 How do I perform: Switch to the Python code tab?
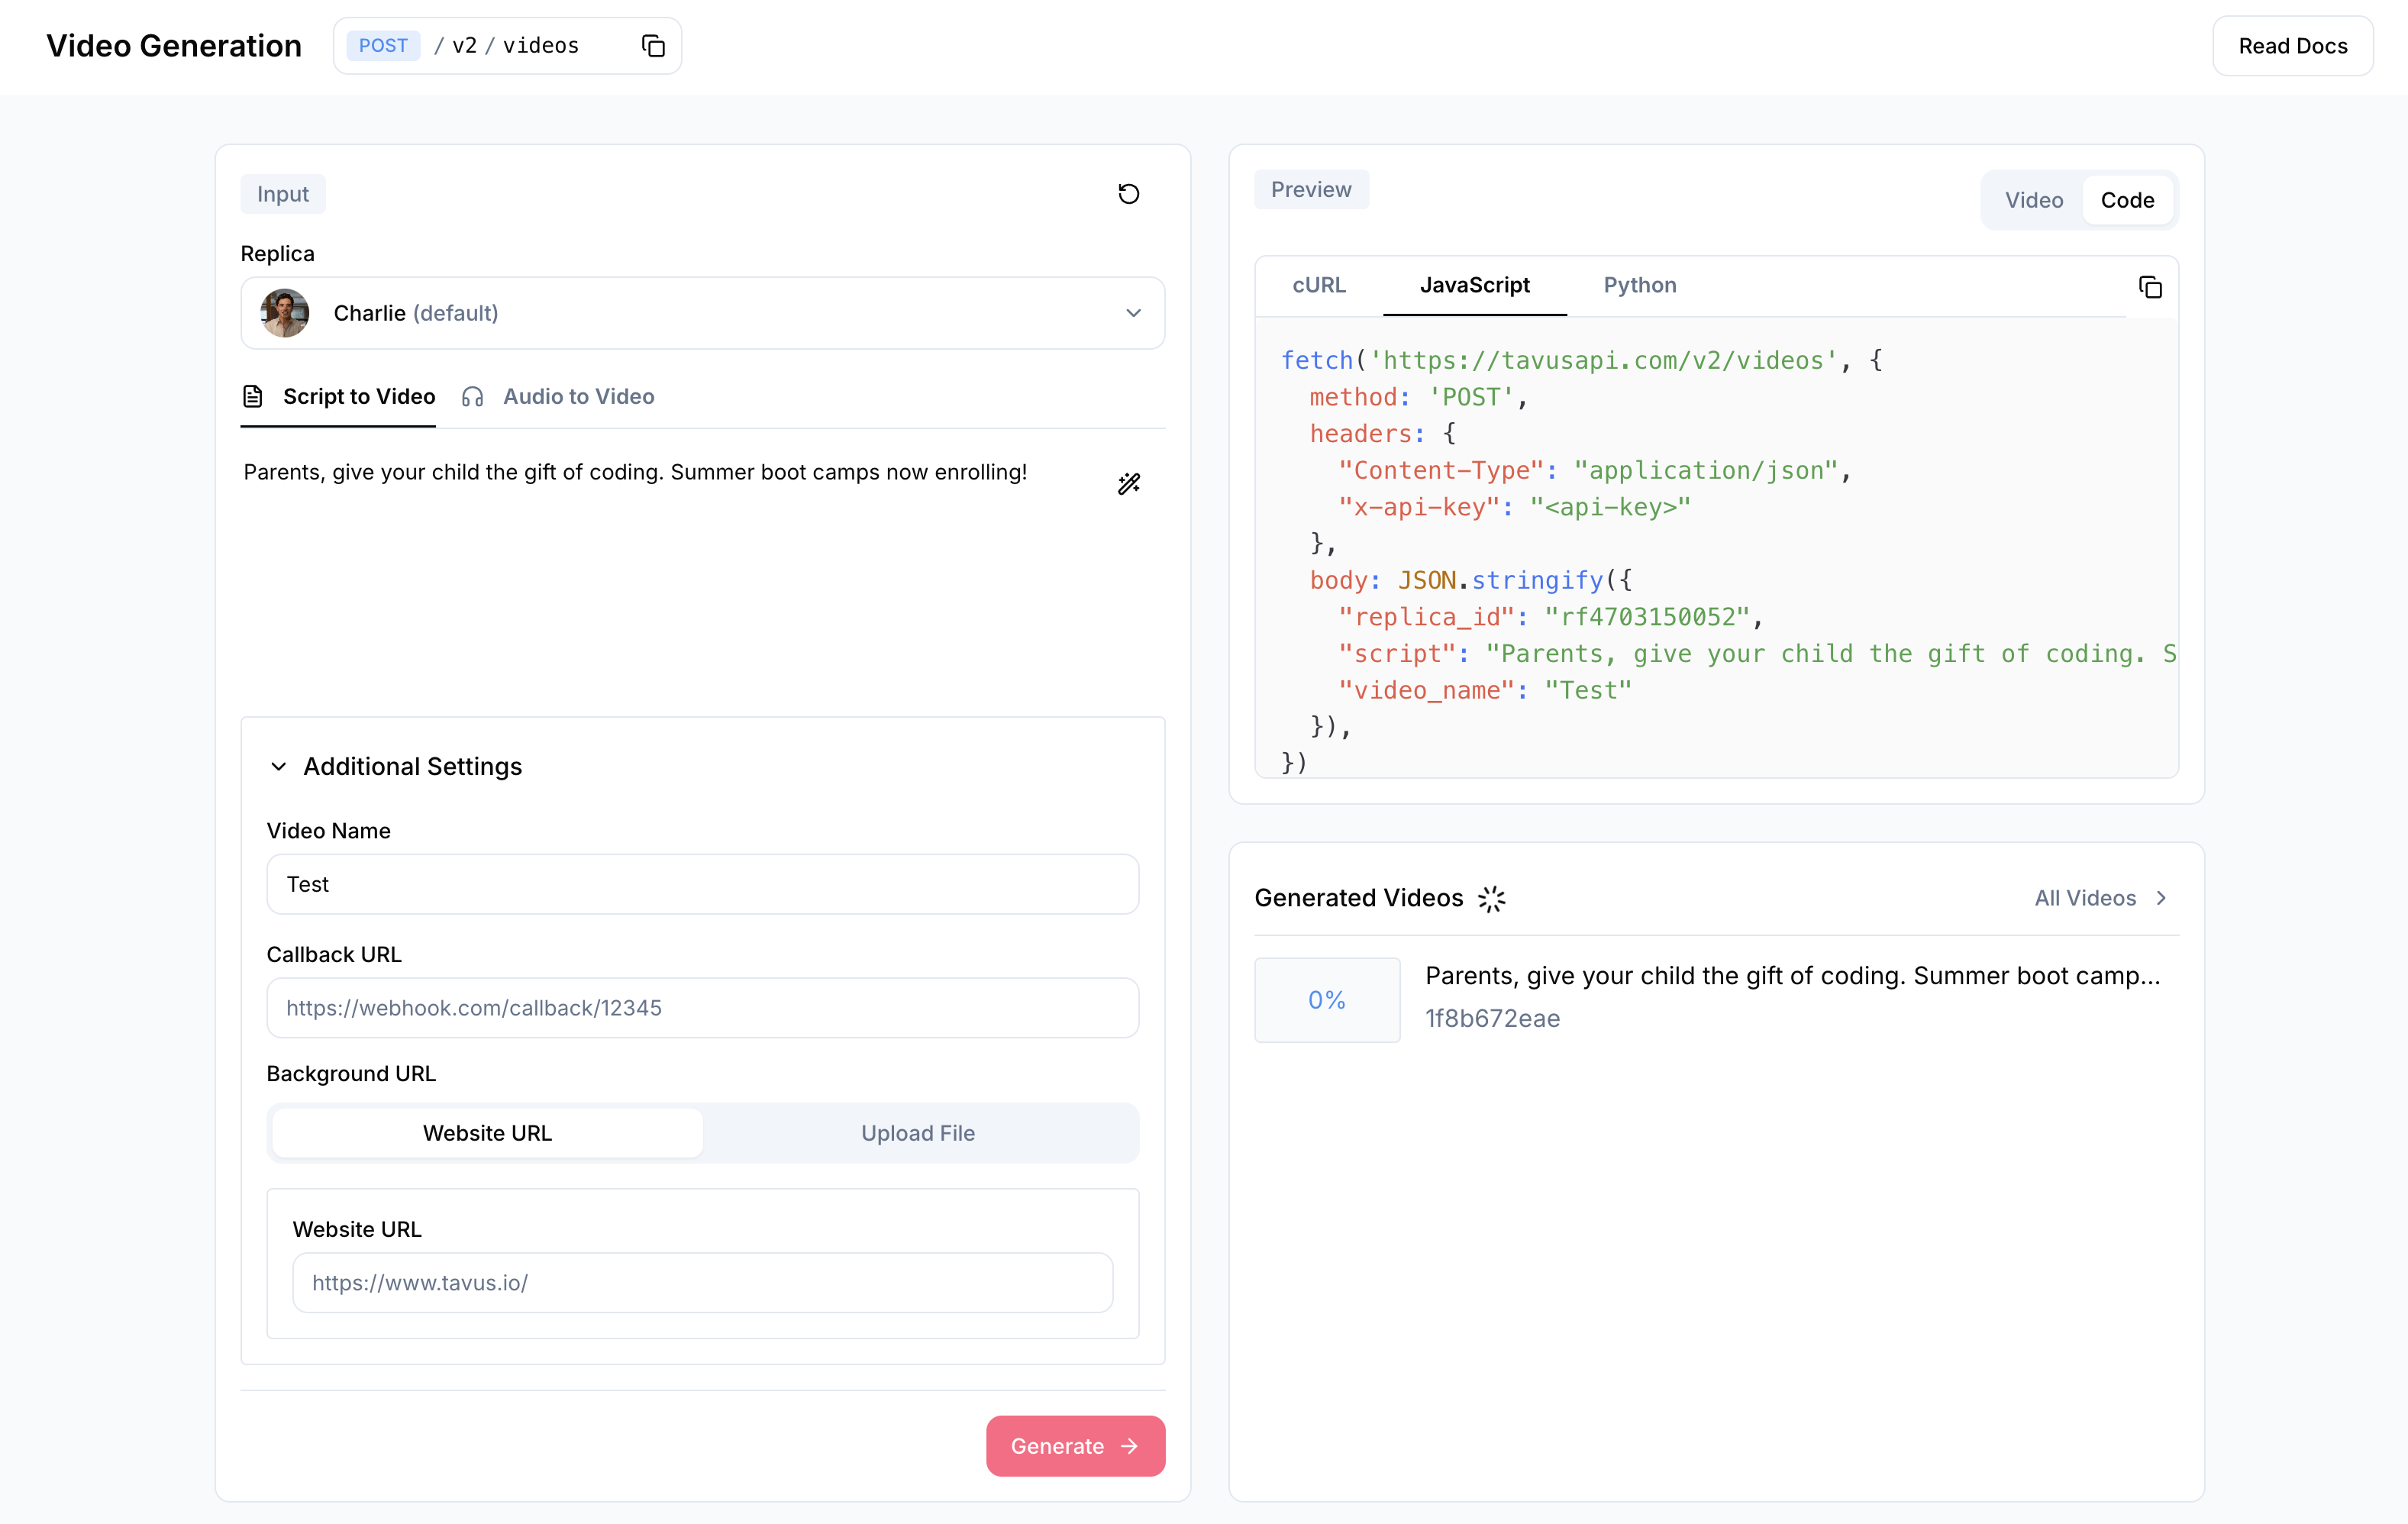pos(1639,285)
